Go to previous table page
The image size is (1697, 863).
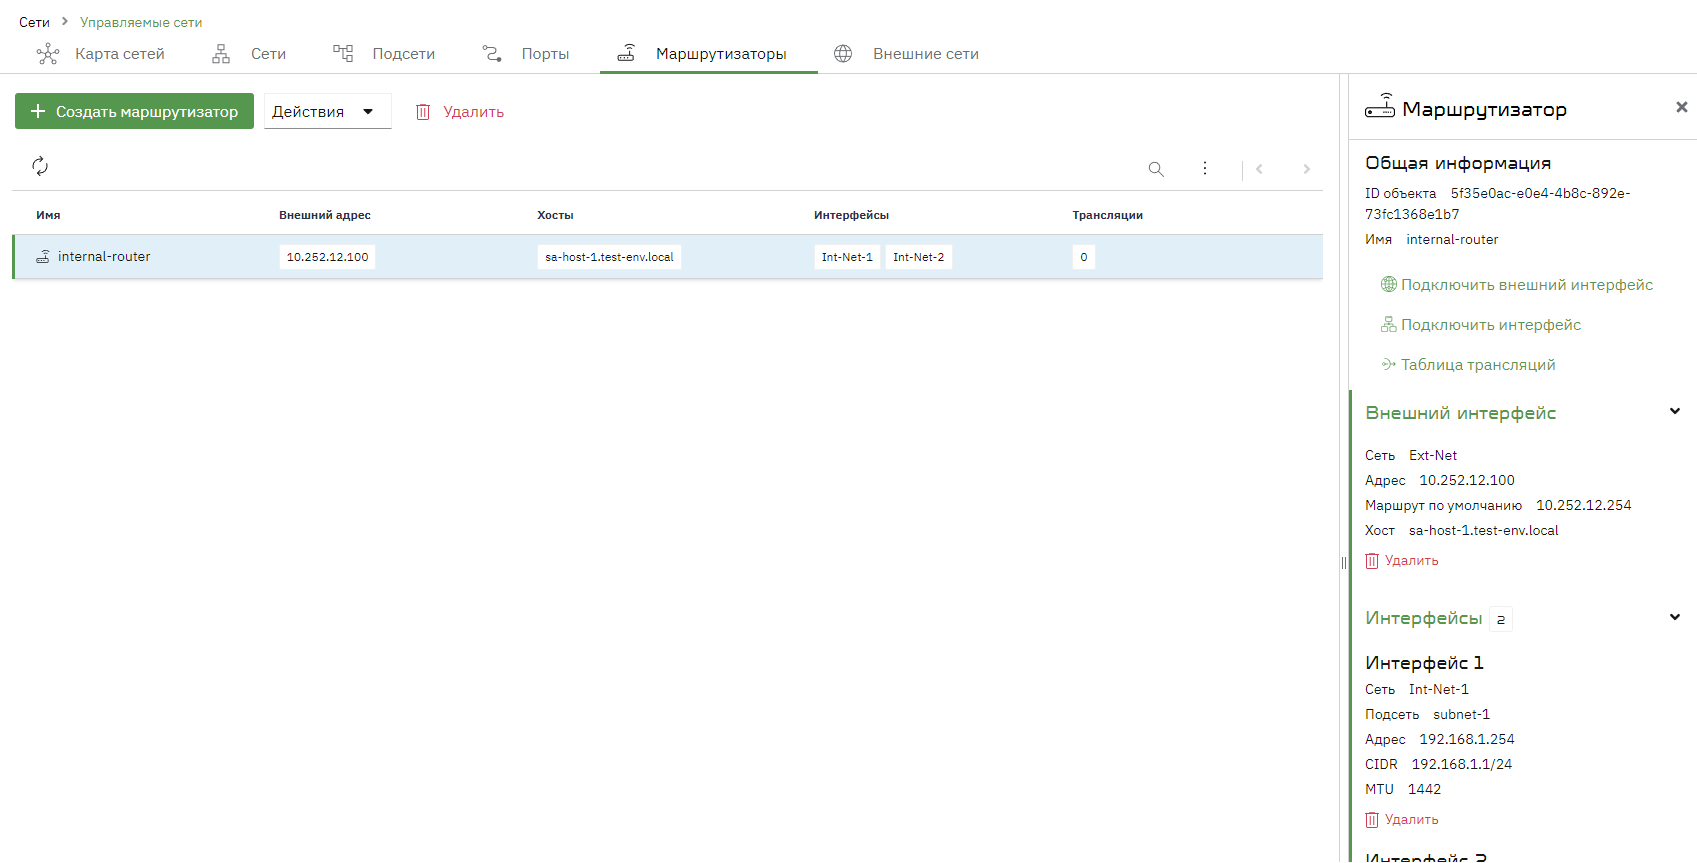pos(1260,169)
